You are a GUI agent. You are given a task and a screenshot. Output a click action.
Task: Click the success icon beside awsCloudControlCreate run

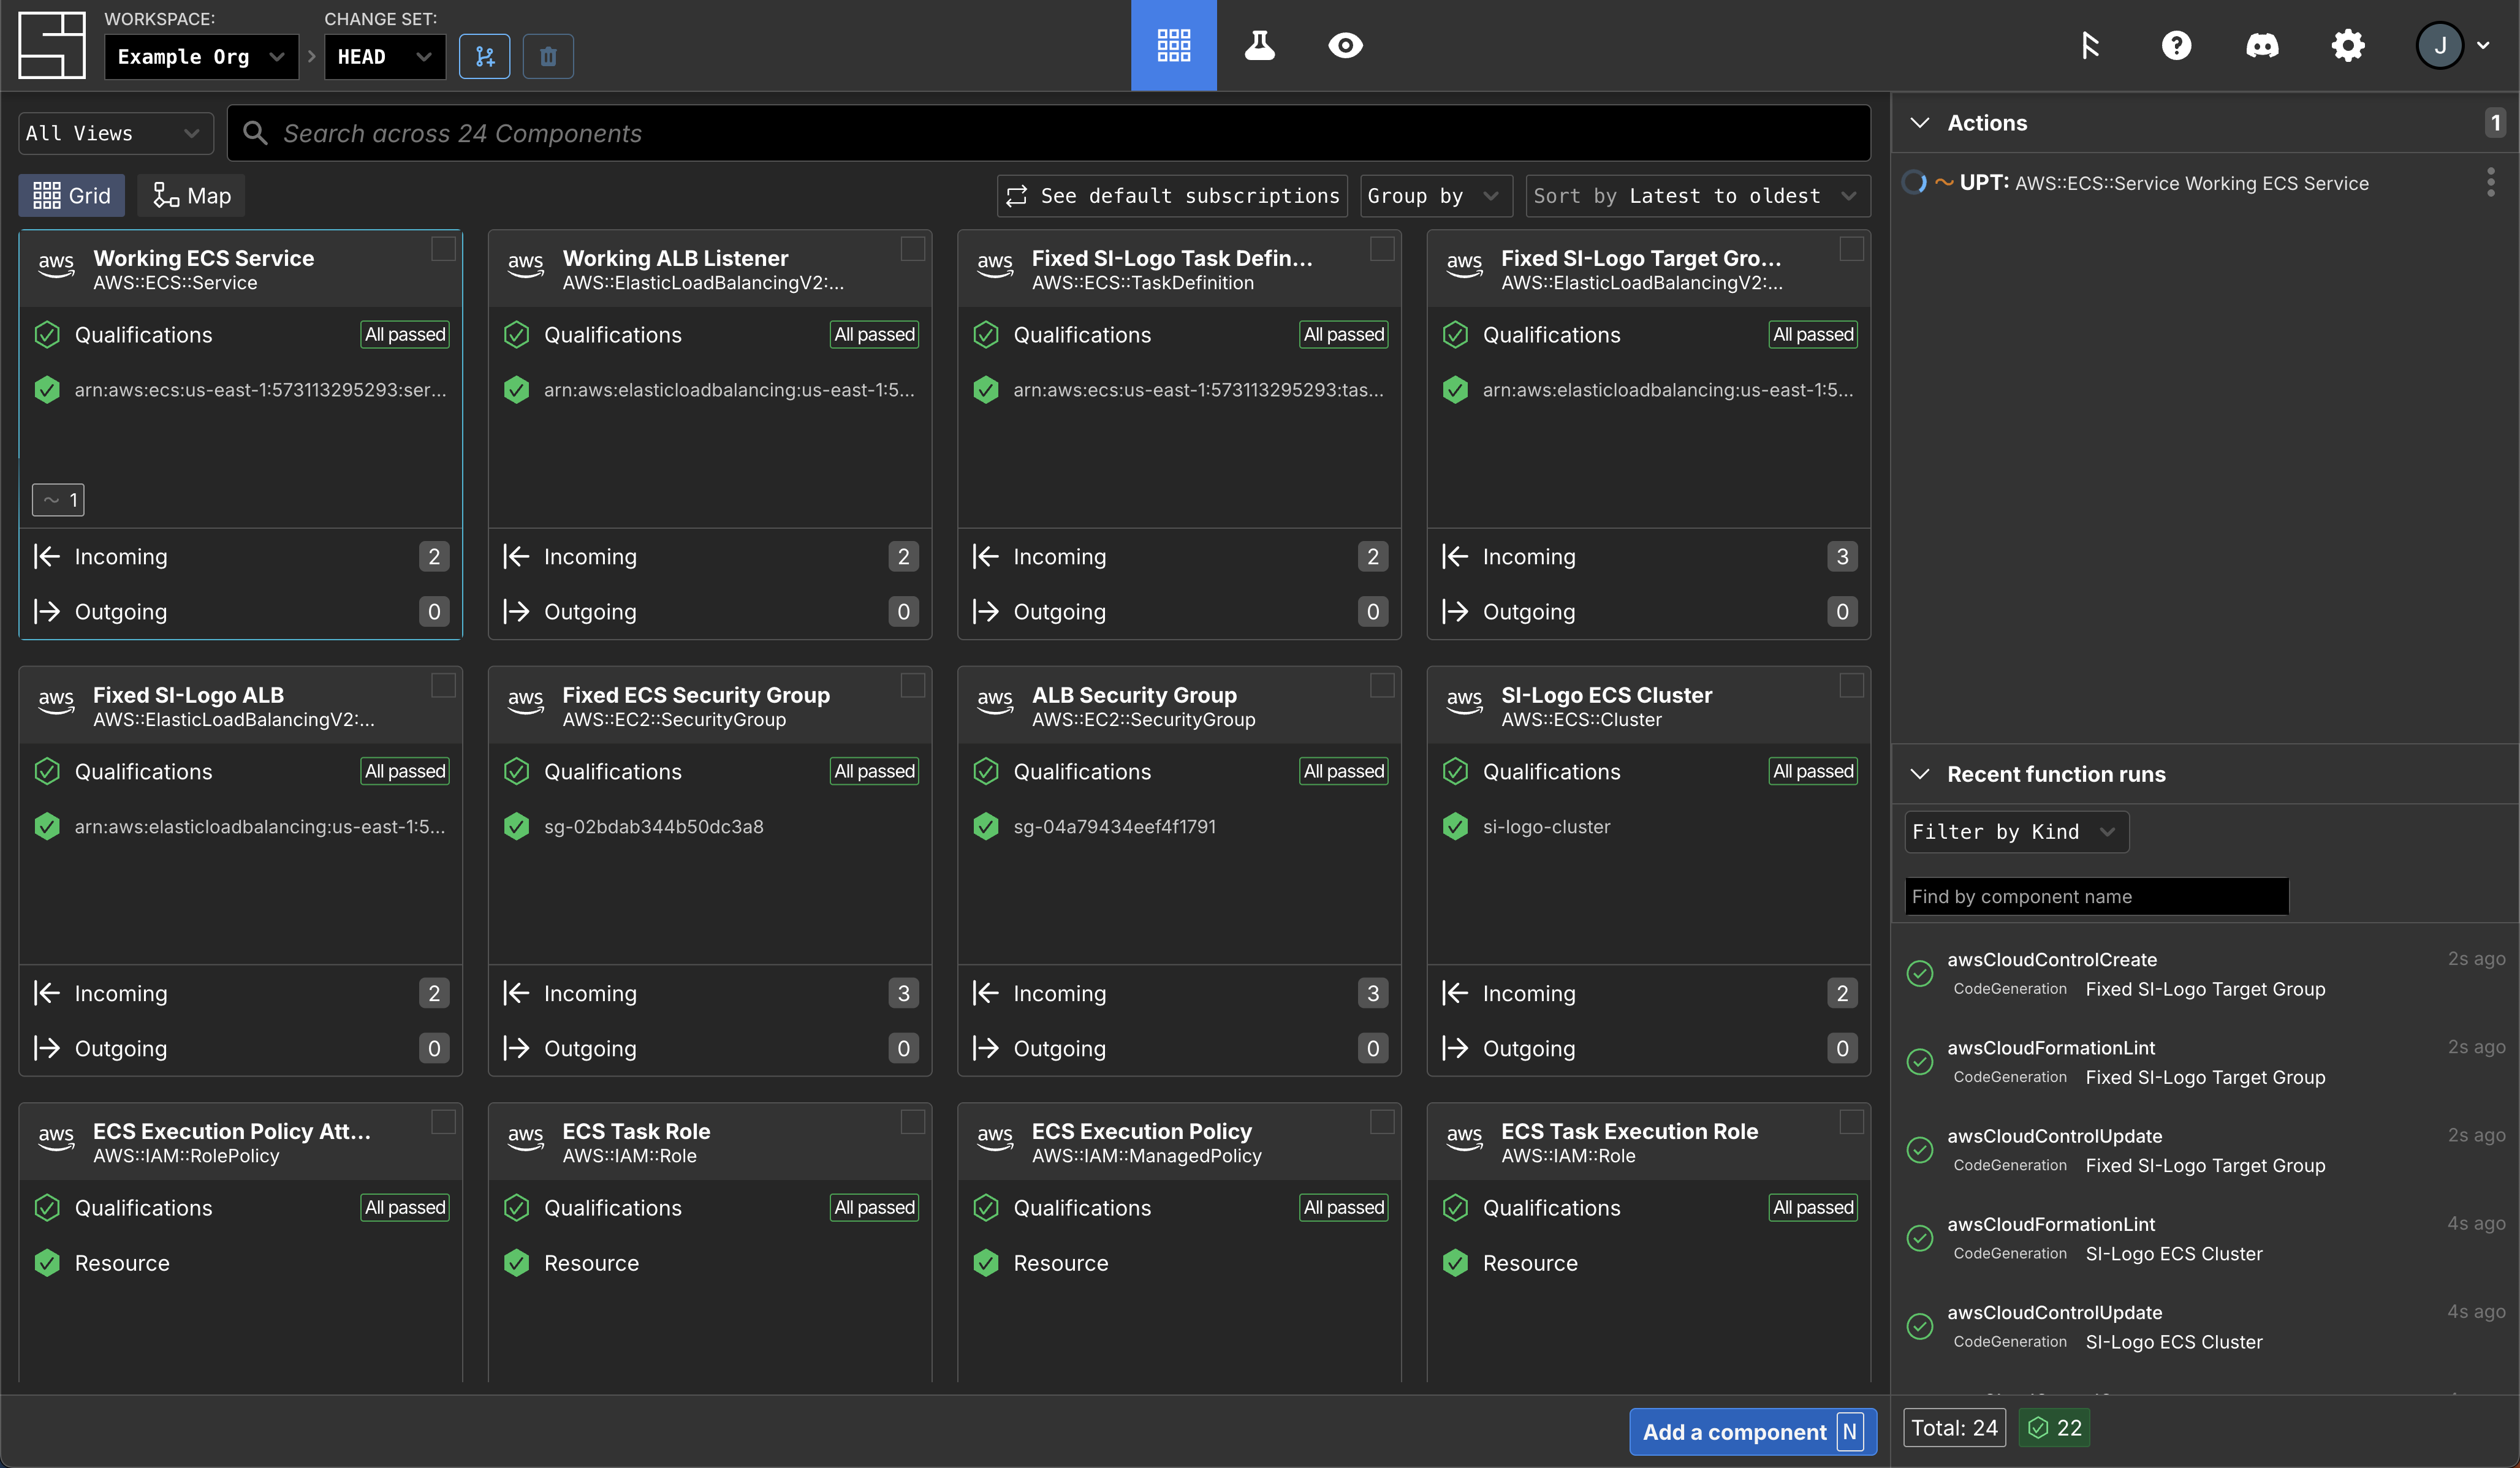click(1920, 973)
